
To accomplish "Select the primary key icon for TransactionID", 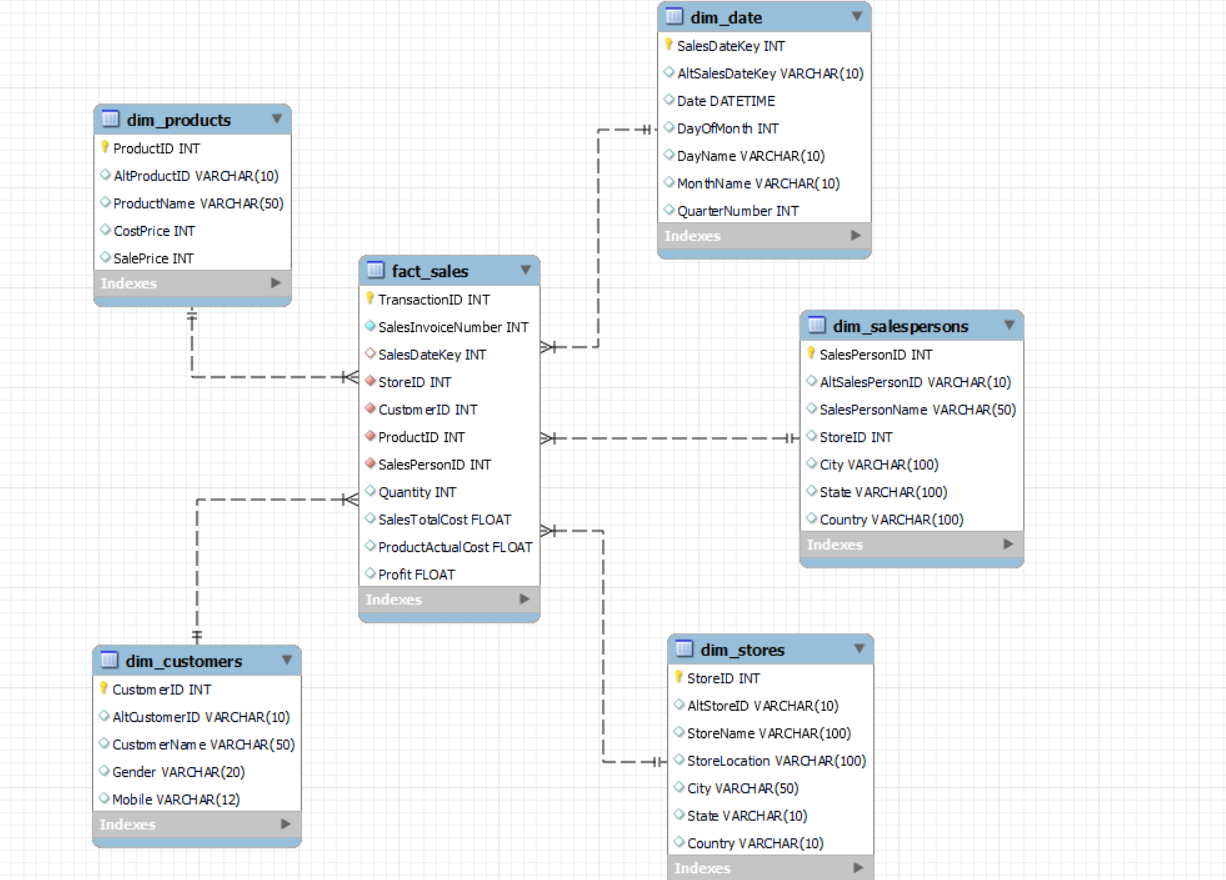I will [x=369, y=299].
